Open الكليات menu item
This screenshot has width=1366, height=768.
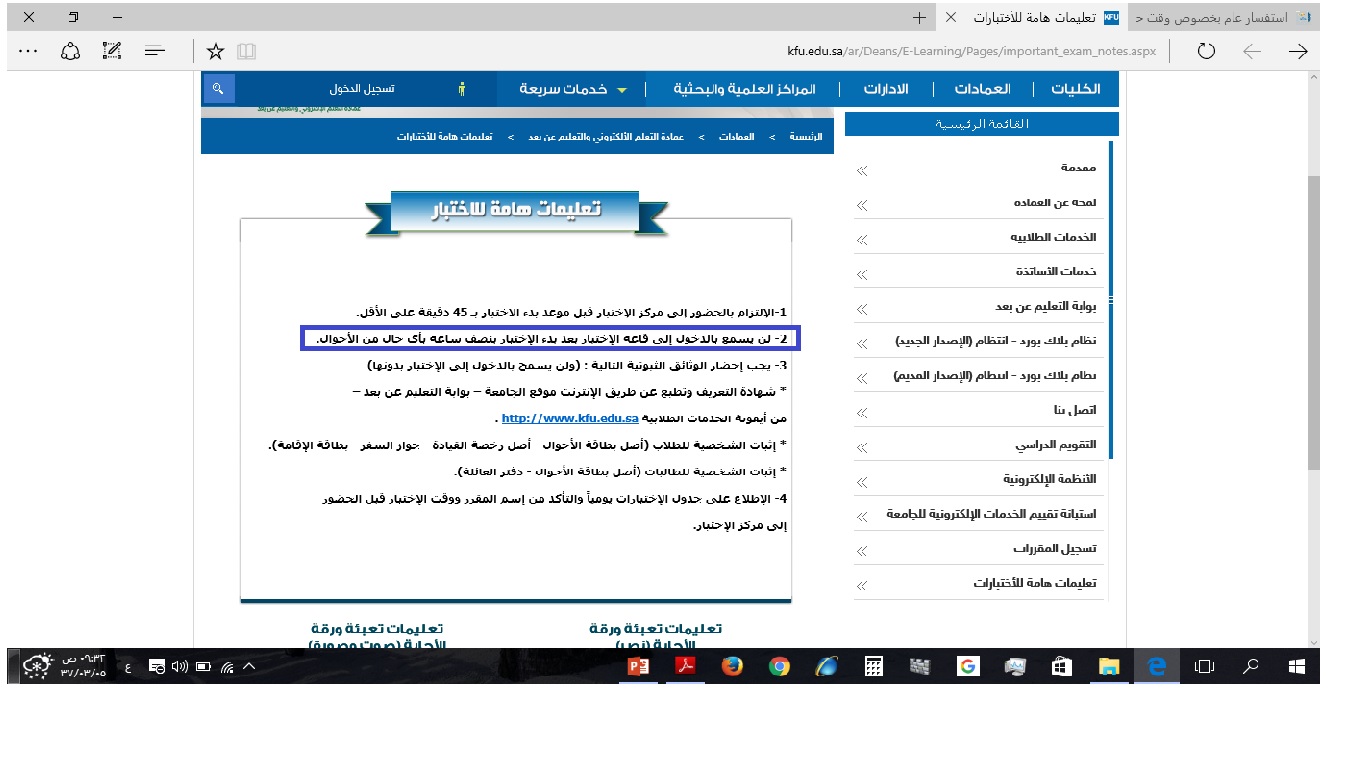[1075, 89]
